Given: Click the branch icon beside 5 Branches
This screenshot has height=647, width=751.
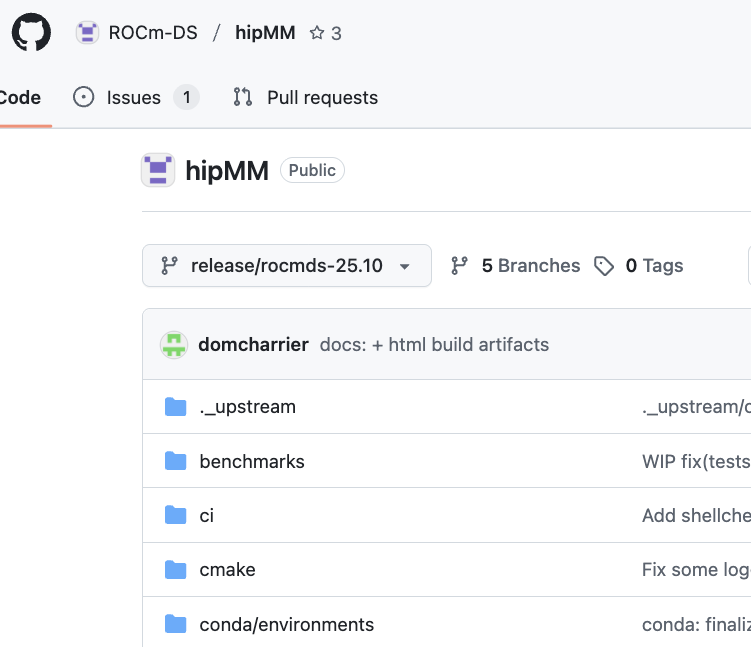Looking at the screenshot, I should (x=459, y=265).
